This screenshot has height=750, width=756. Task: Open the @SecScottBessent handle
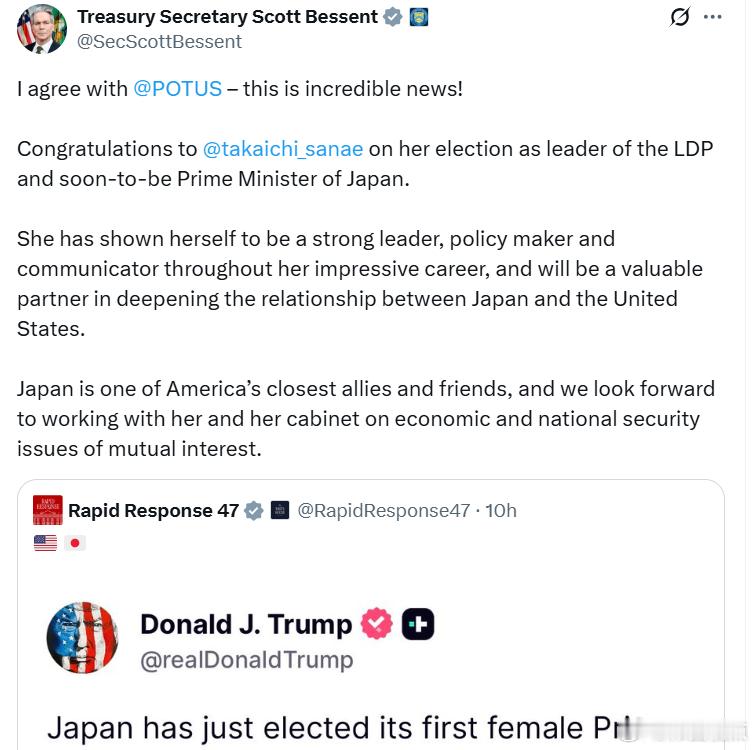tap(159, 41)
